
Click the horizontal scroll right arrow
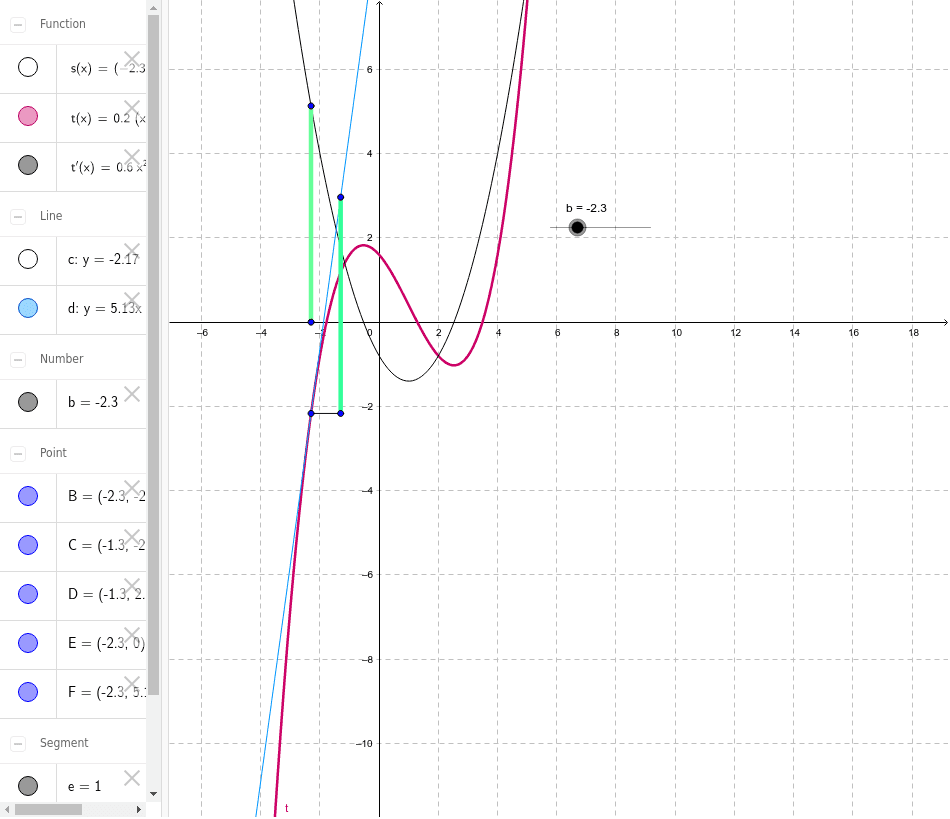point(139,809)
